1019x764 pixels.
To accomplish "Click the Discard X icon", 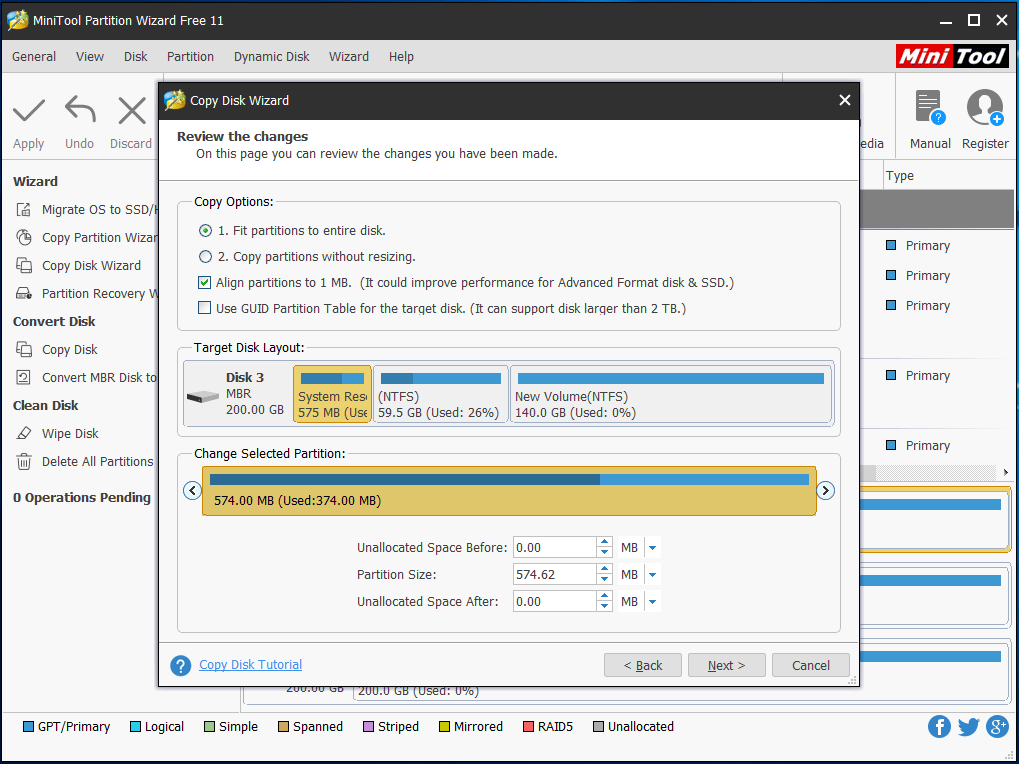I will [x=131, y=111].
